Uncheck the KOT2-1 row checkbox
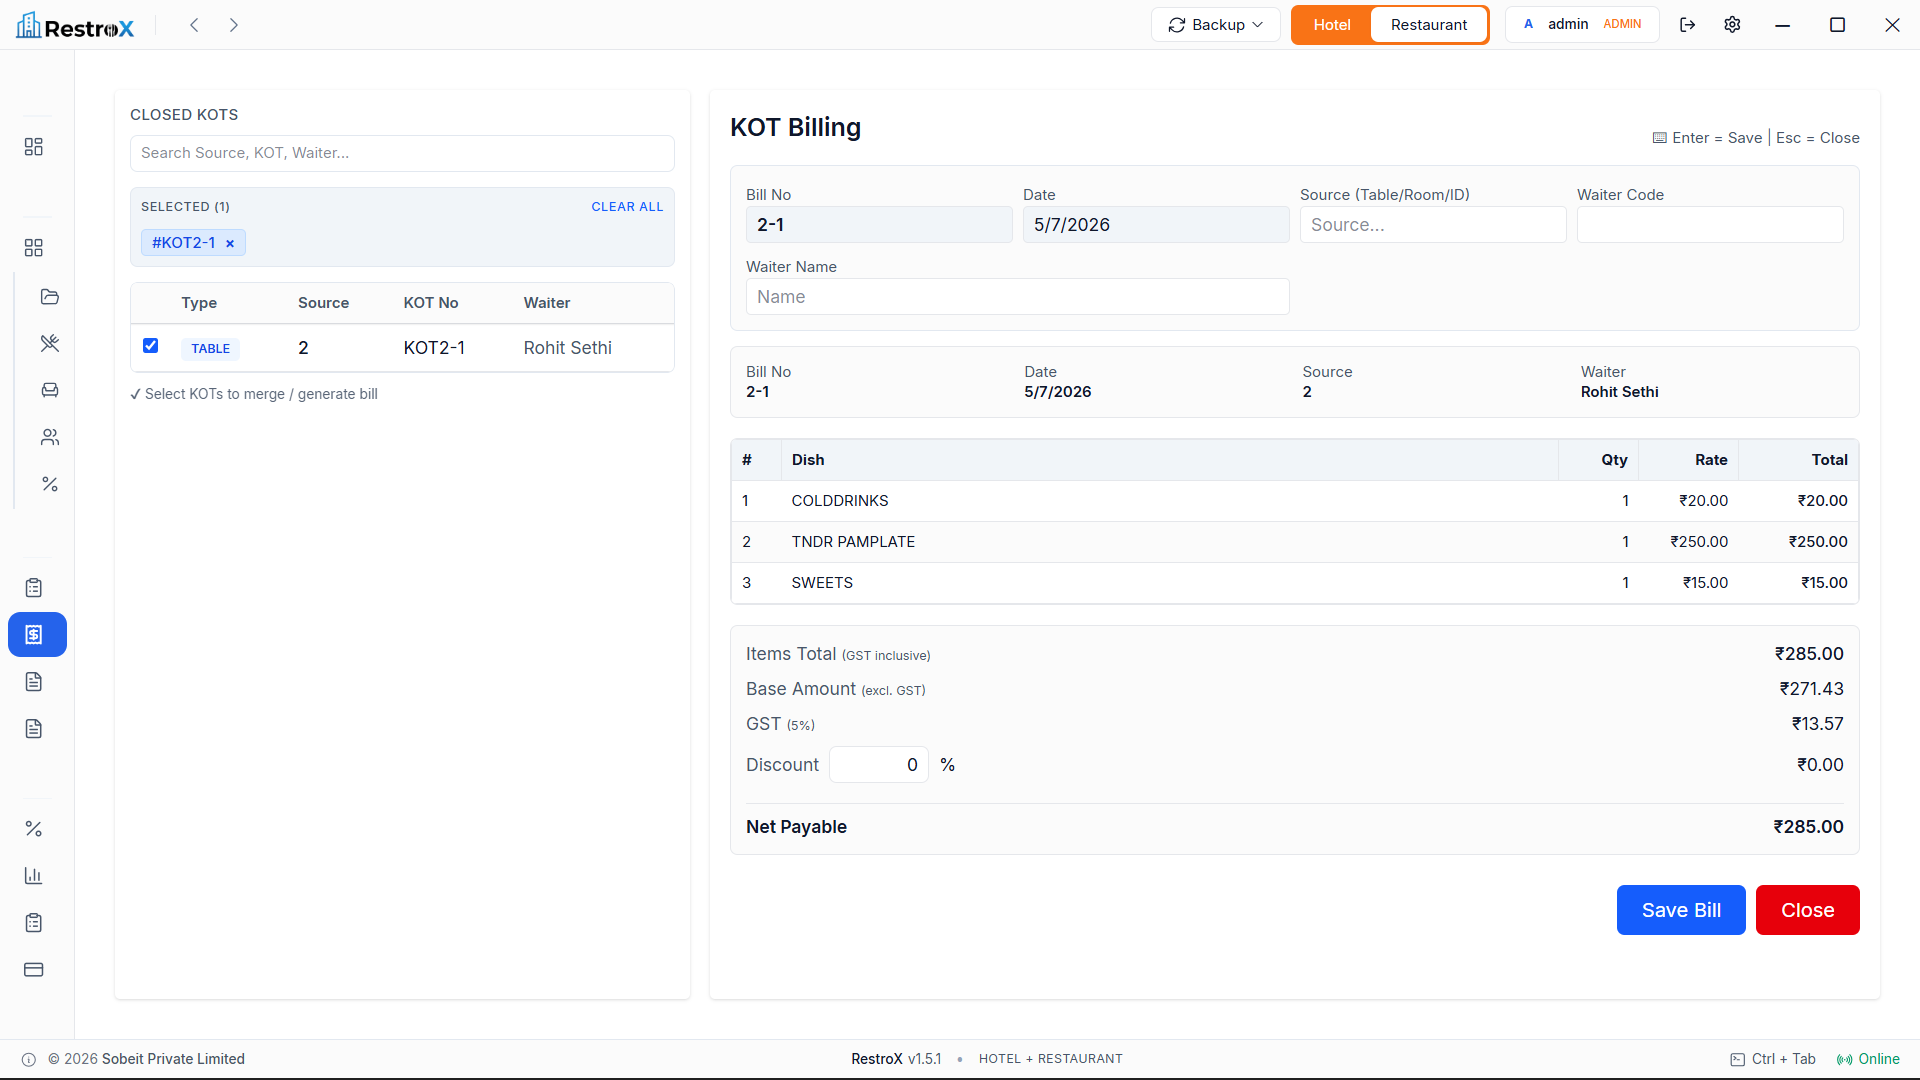 click(151, 346)
